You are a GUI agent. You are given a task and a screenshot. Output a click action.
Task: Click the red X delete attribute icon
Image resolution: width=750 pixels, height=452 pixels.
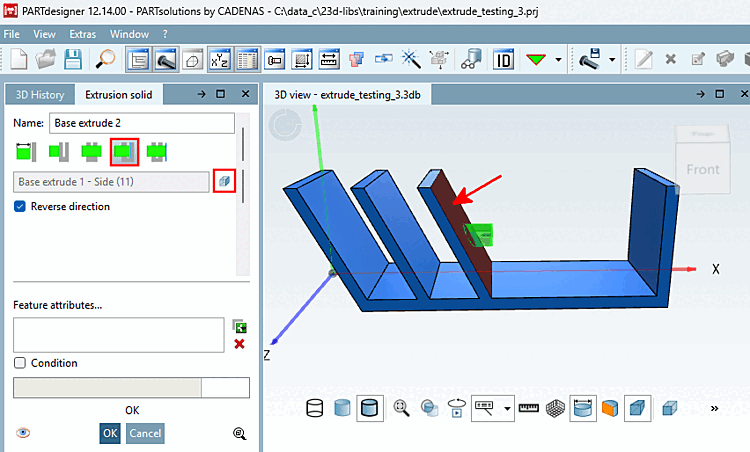coord(240,344)
